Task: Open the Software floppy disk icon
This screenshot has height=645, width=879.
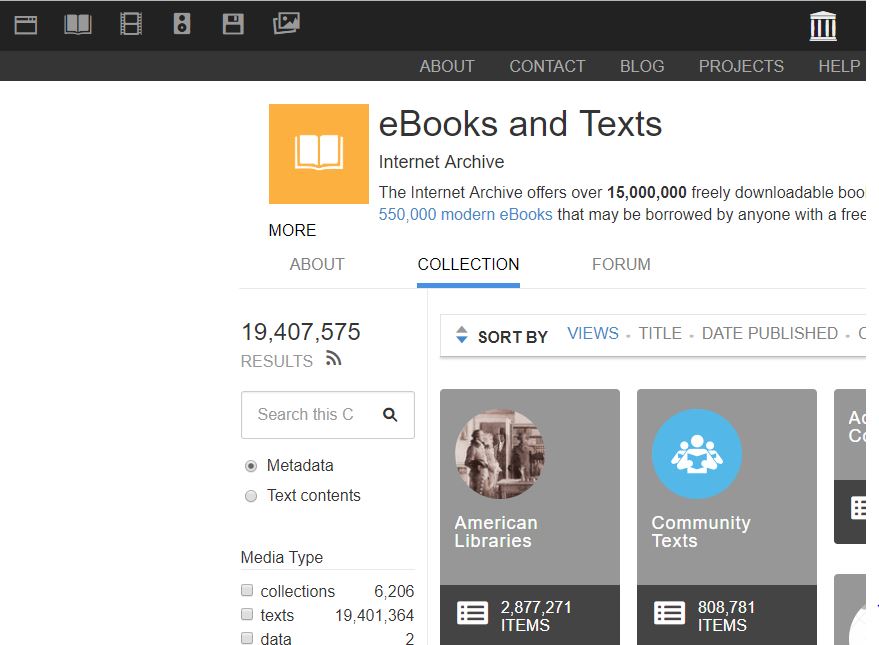Action: click(233, 24)
